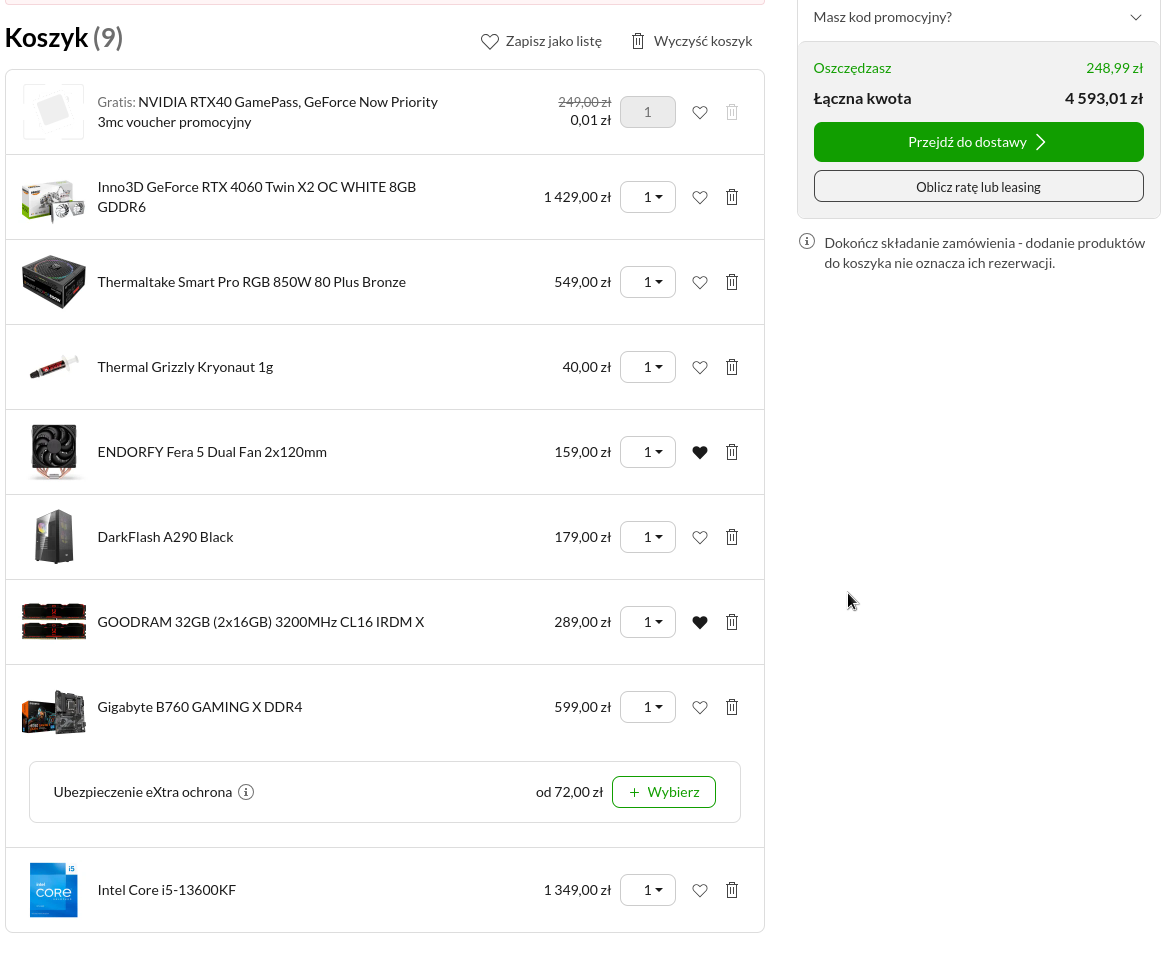Image resolution: width=1172 pixels, height=969 pixels.
Task: Open quantity selector for GOODRAM 32GB
Action: [648, 622]
